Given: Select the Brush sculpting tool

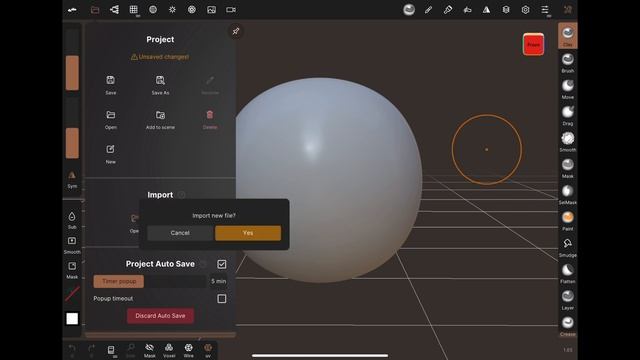Looking at the screenshot, I should [x=568, y=62].
